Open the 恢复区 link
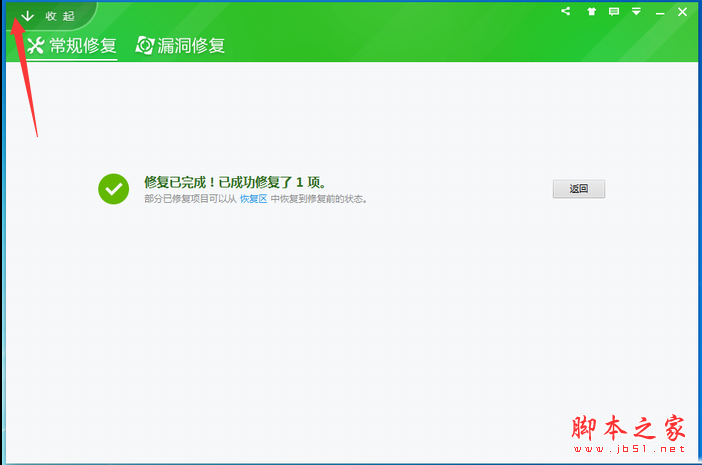This screenshot has width=702, height=465. point(253,199)
